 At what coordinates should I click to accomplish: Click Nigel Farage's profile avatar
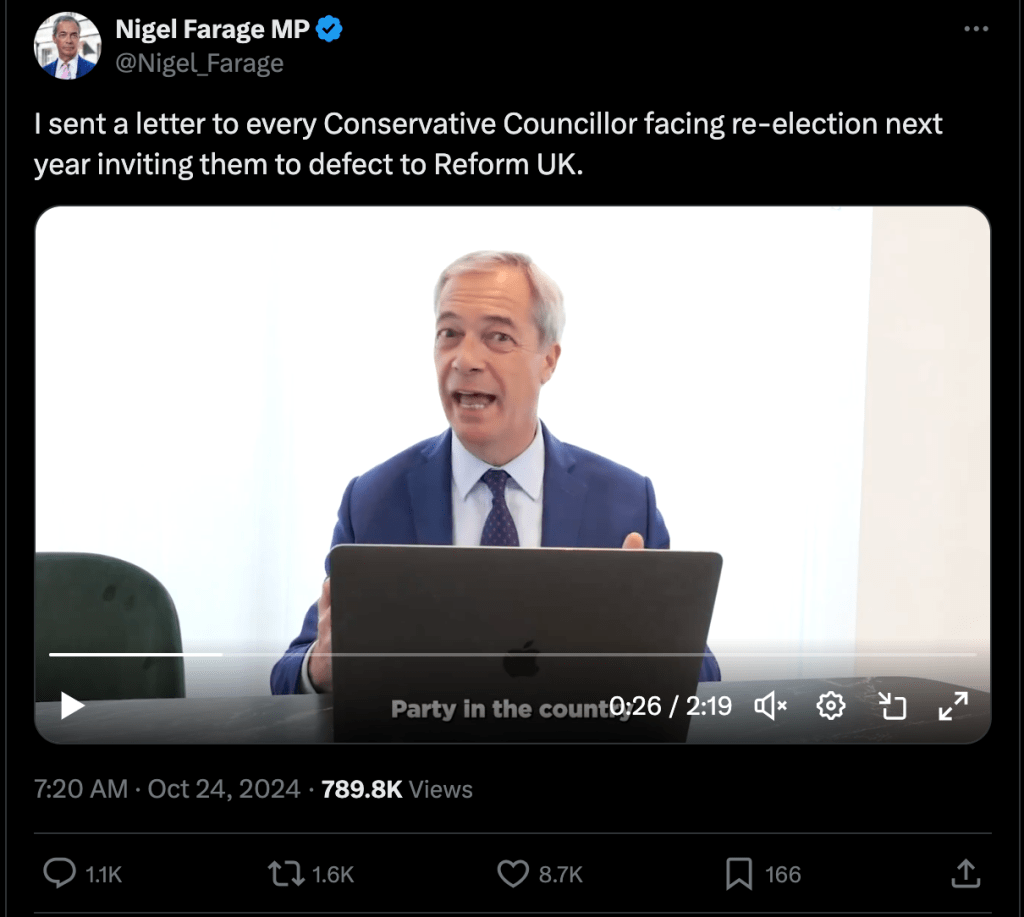(66, 46)
